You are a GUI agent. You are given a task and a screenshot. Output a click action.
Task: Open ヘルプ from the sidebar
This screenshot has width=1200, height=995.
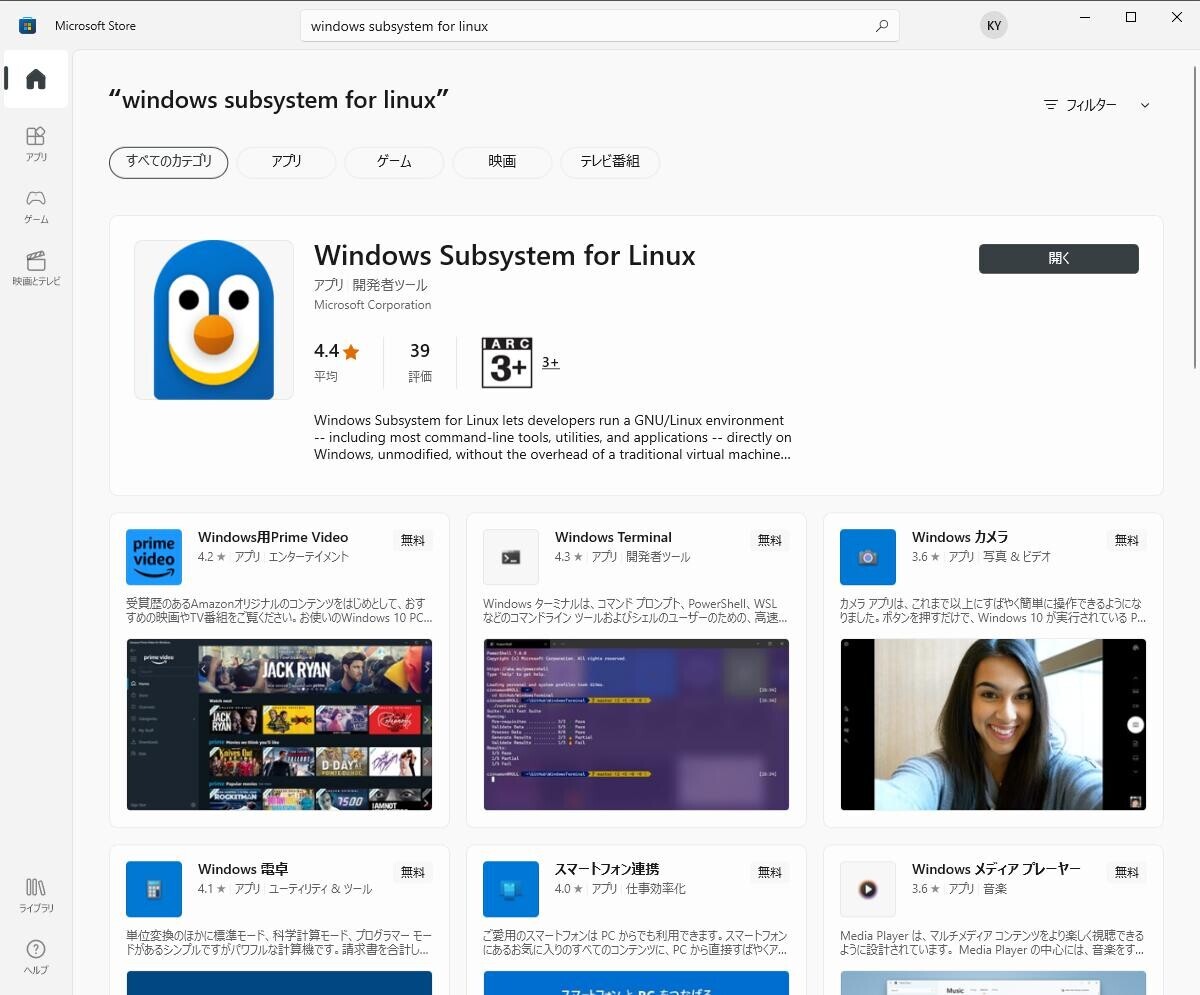click(35, 955)
